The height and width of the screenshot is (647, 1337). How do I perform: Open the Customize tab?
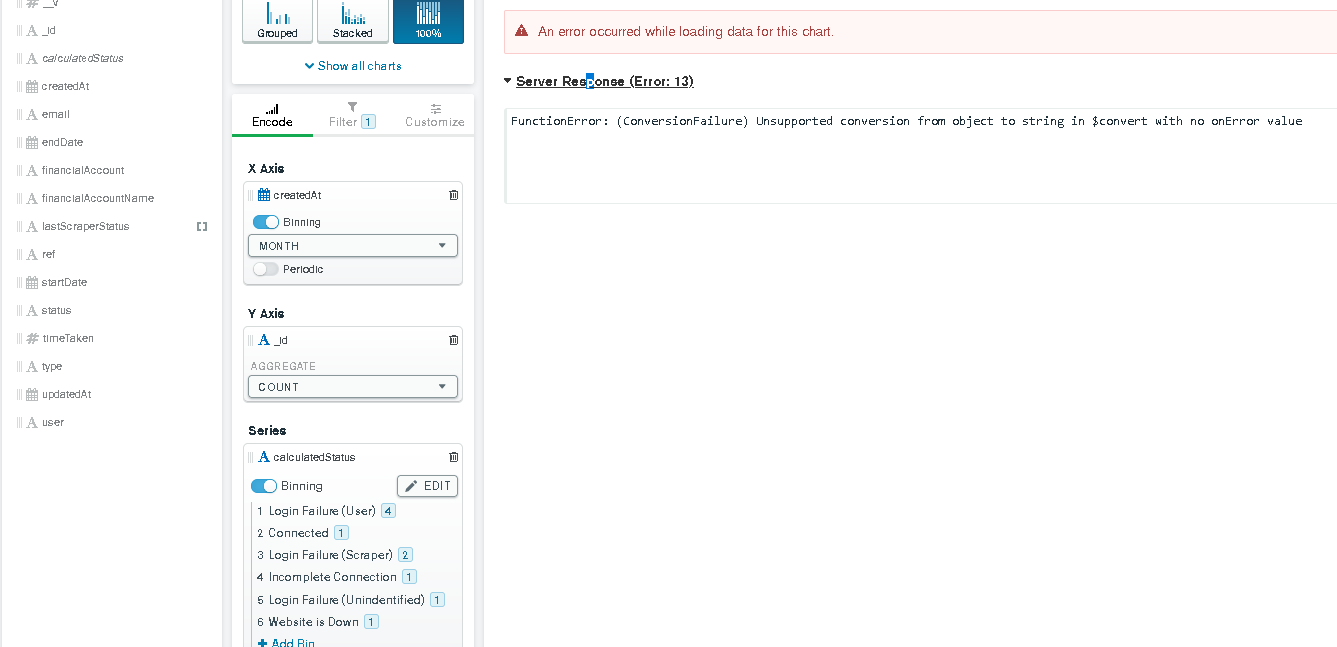(x=434, y=115)
